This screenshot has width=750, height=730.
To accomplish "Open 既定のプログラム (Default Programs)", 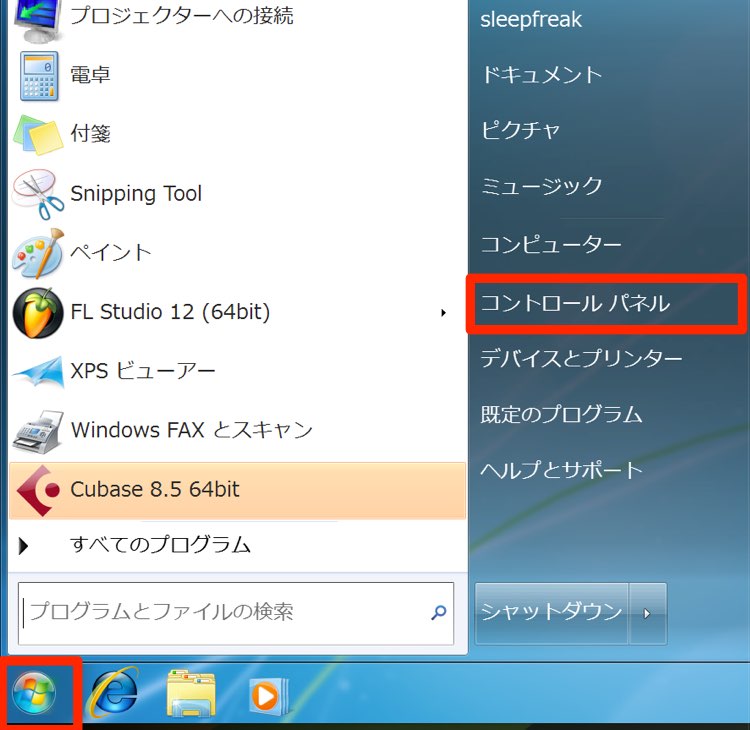I will point(562,414).
